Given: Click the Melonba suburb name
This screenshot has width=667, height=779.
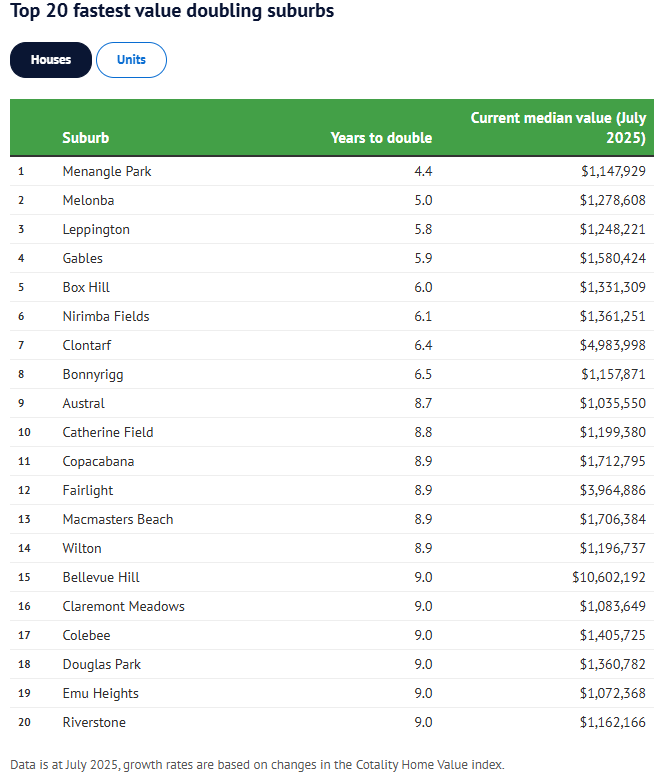Looking at the screenshot, I should click(88, 200).
